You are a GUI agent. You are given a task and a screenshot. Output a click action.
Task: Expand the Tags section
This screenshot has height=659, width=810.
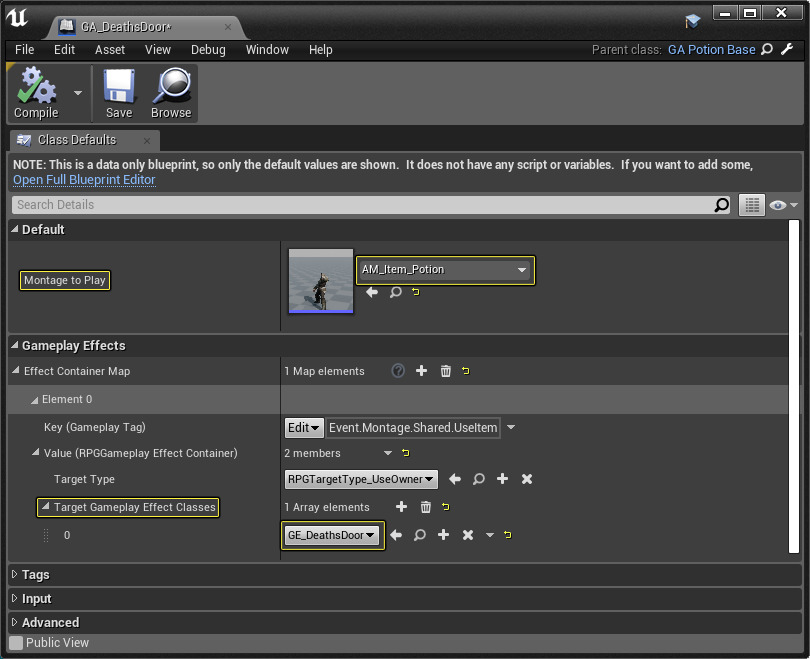36,575
